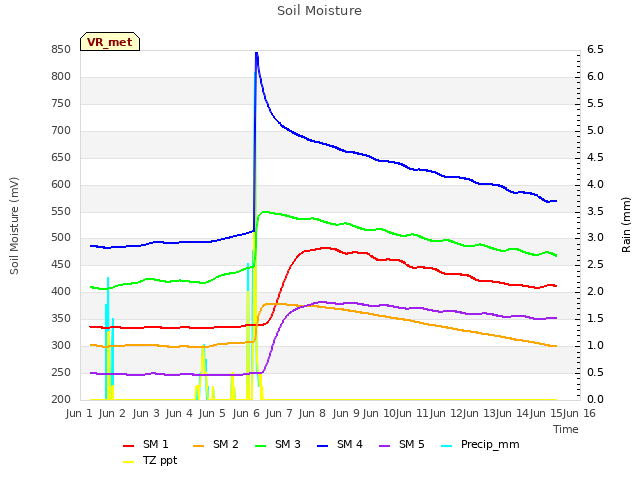Screen dimensions: 640x480
Task: Select the SM 5 legend label
Action: coord(411,444)
